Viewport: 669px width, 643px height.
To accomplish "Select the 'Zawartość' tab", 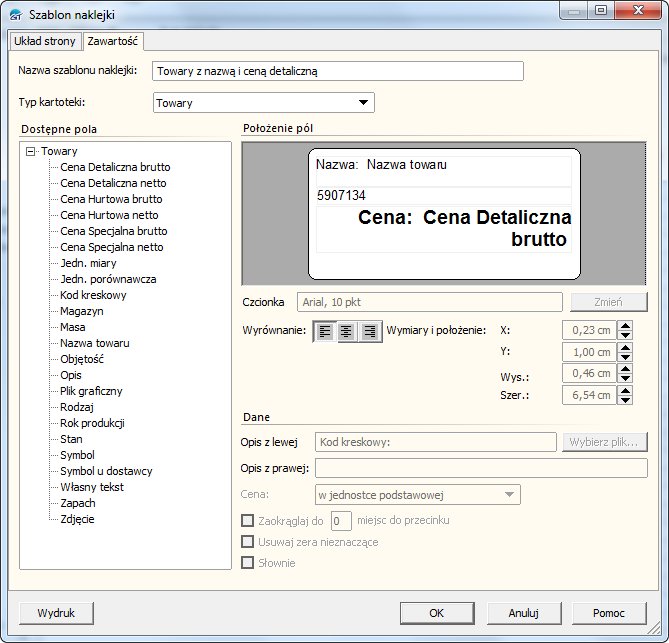I will (x=113, y=42).
